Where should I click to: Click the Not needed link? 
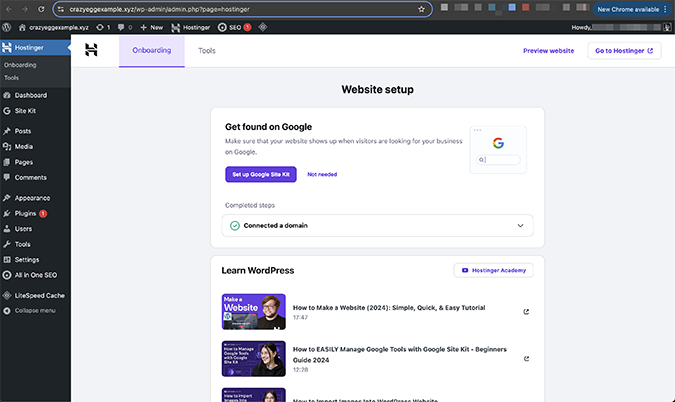(322, 174)
